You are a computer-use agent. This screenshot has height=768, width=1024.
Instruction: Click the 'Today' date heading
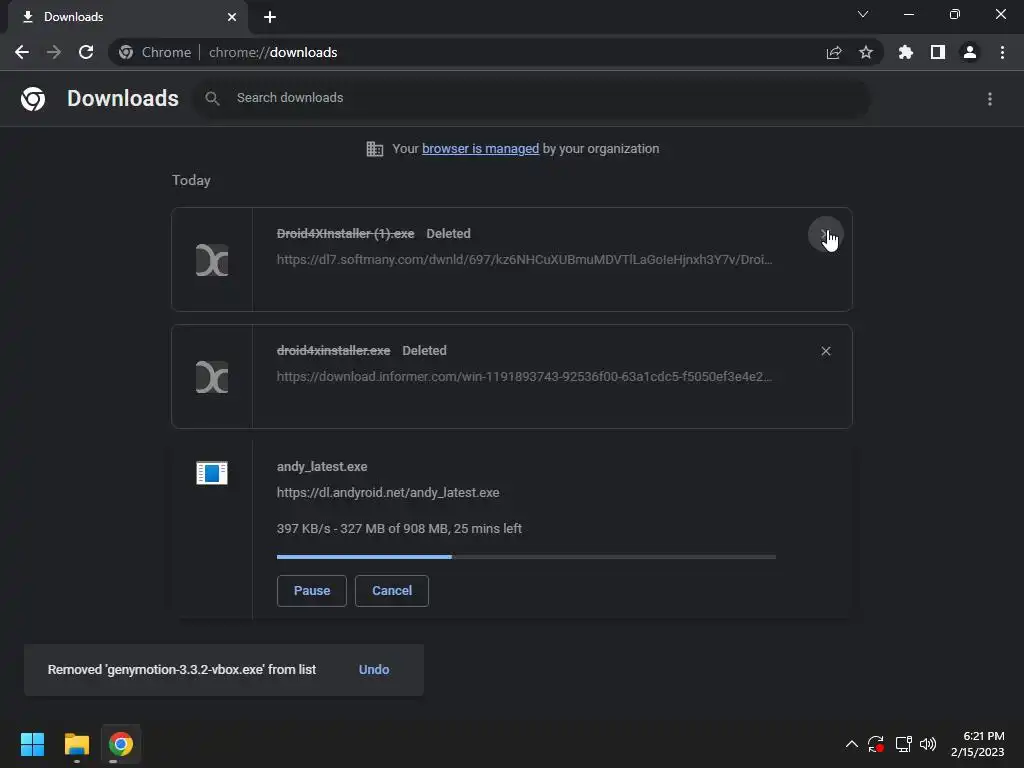pyautogui.click(x=191, y=180)
